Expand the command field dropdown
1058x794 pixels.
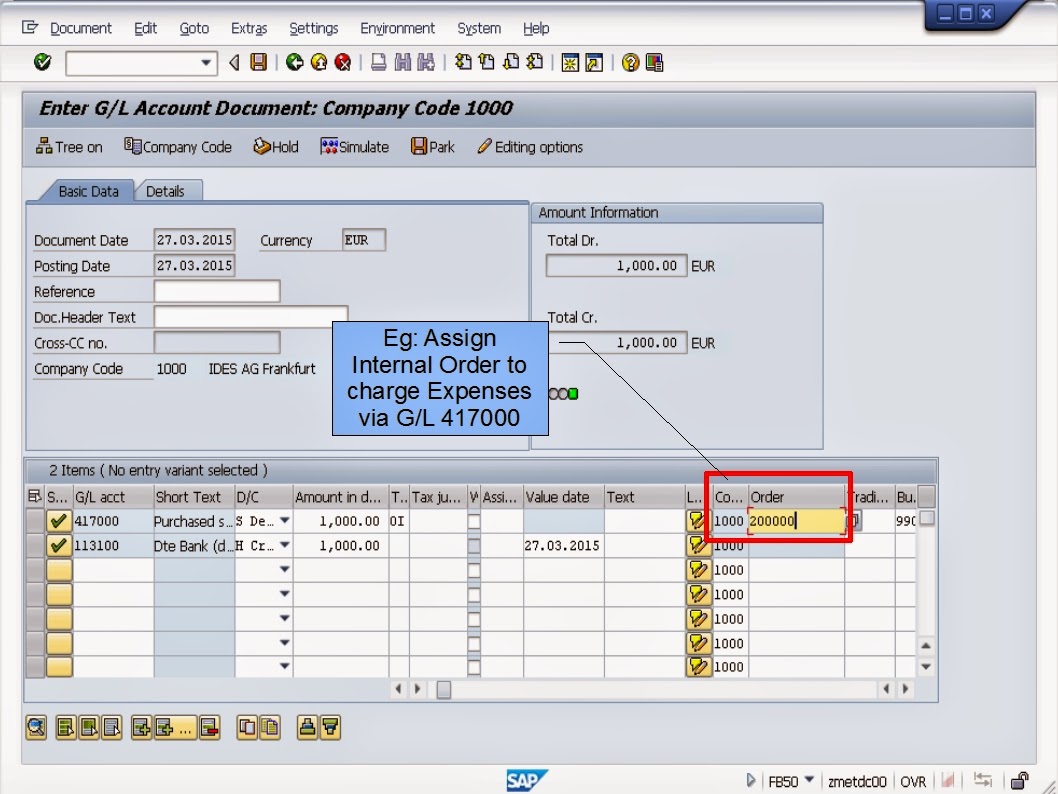[x=208, y=62]
